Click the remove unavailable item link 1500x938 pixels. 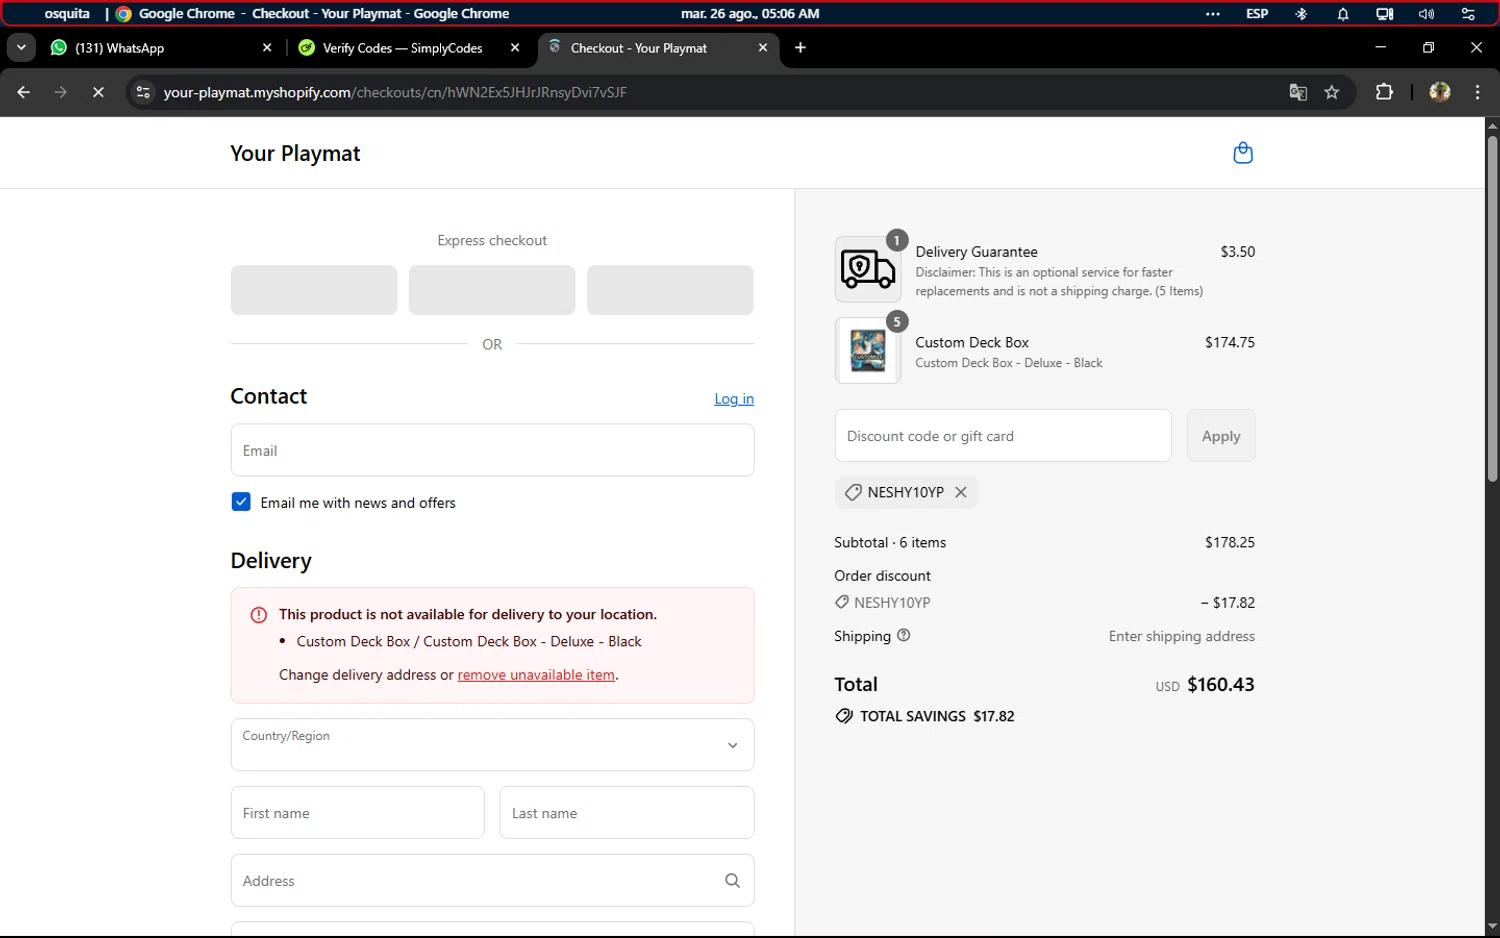pyautogui.click(x=536, y=675)
